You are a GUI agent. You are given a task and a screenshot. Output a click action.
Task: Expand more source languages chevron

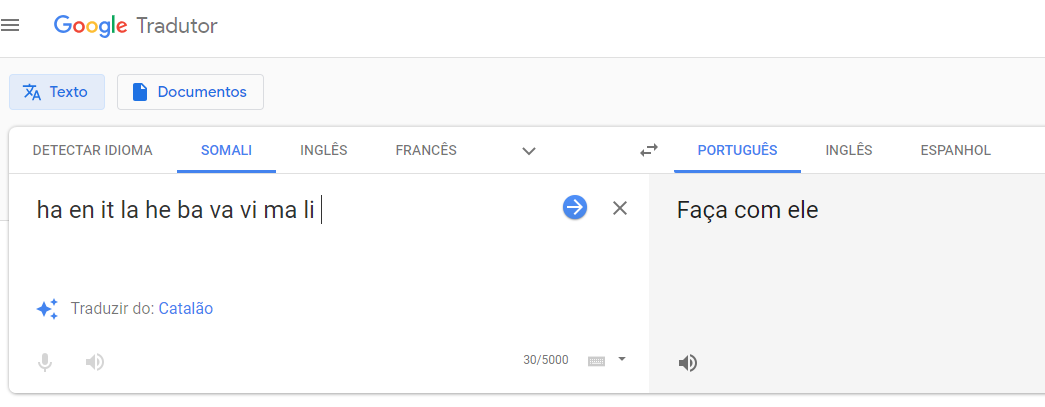[x=529, y=151]
